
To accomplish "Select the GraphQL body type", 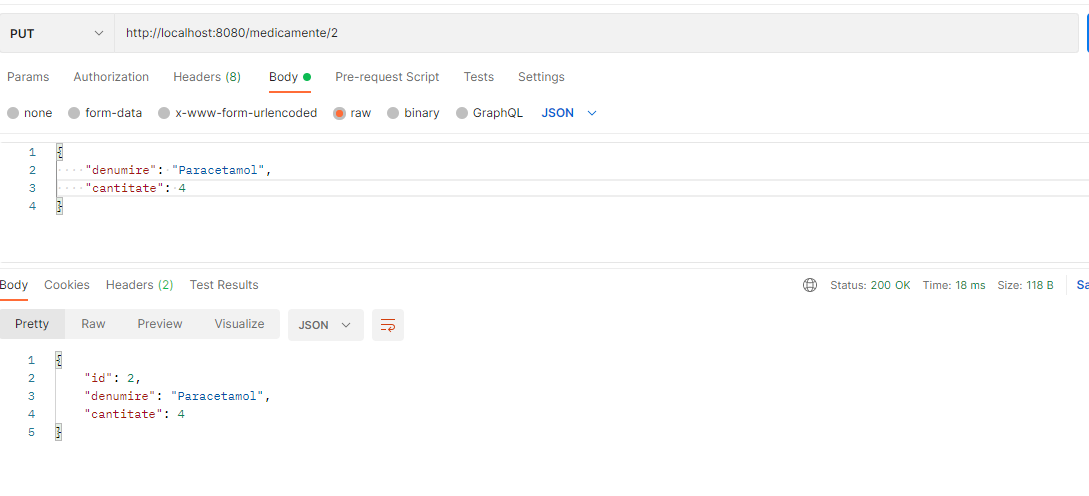I will point(490,113).
